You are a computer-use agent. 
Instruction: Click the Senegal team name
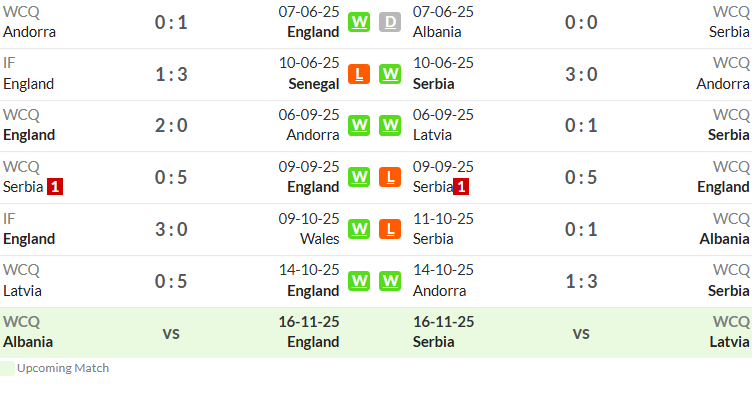click(314, 84)
